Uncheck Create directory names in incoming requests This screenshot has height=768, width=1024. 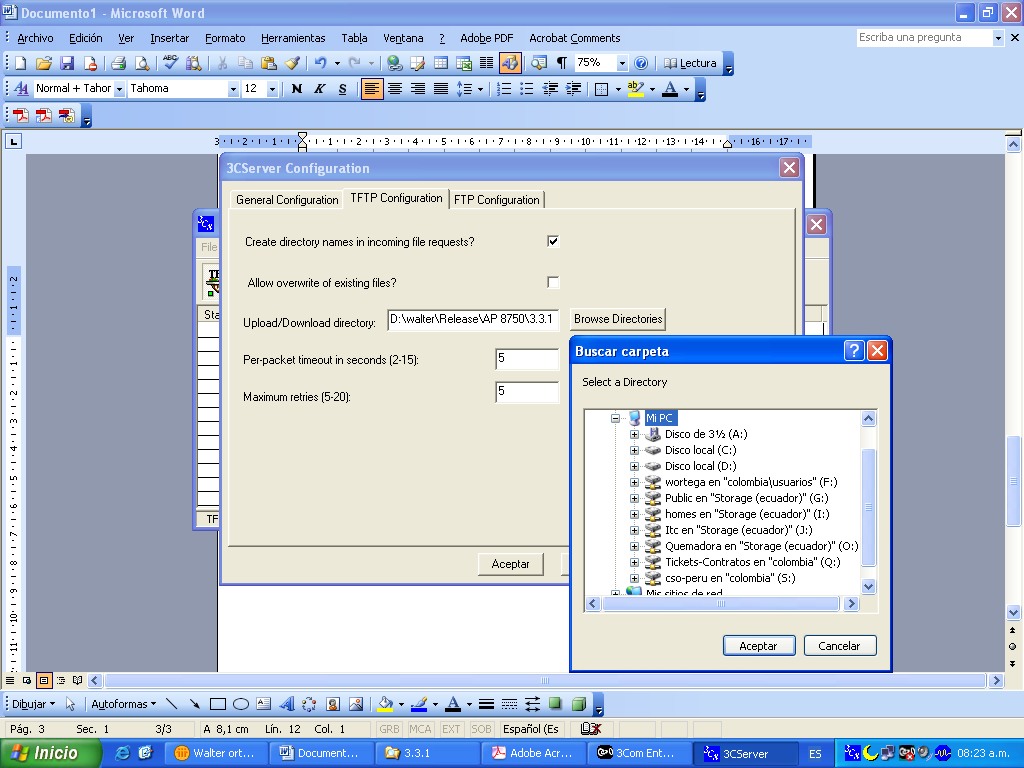553,241
